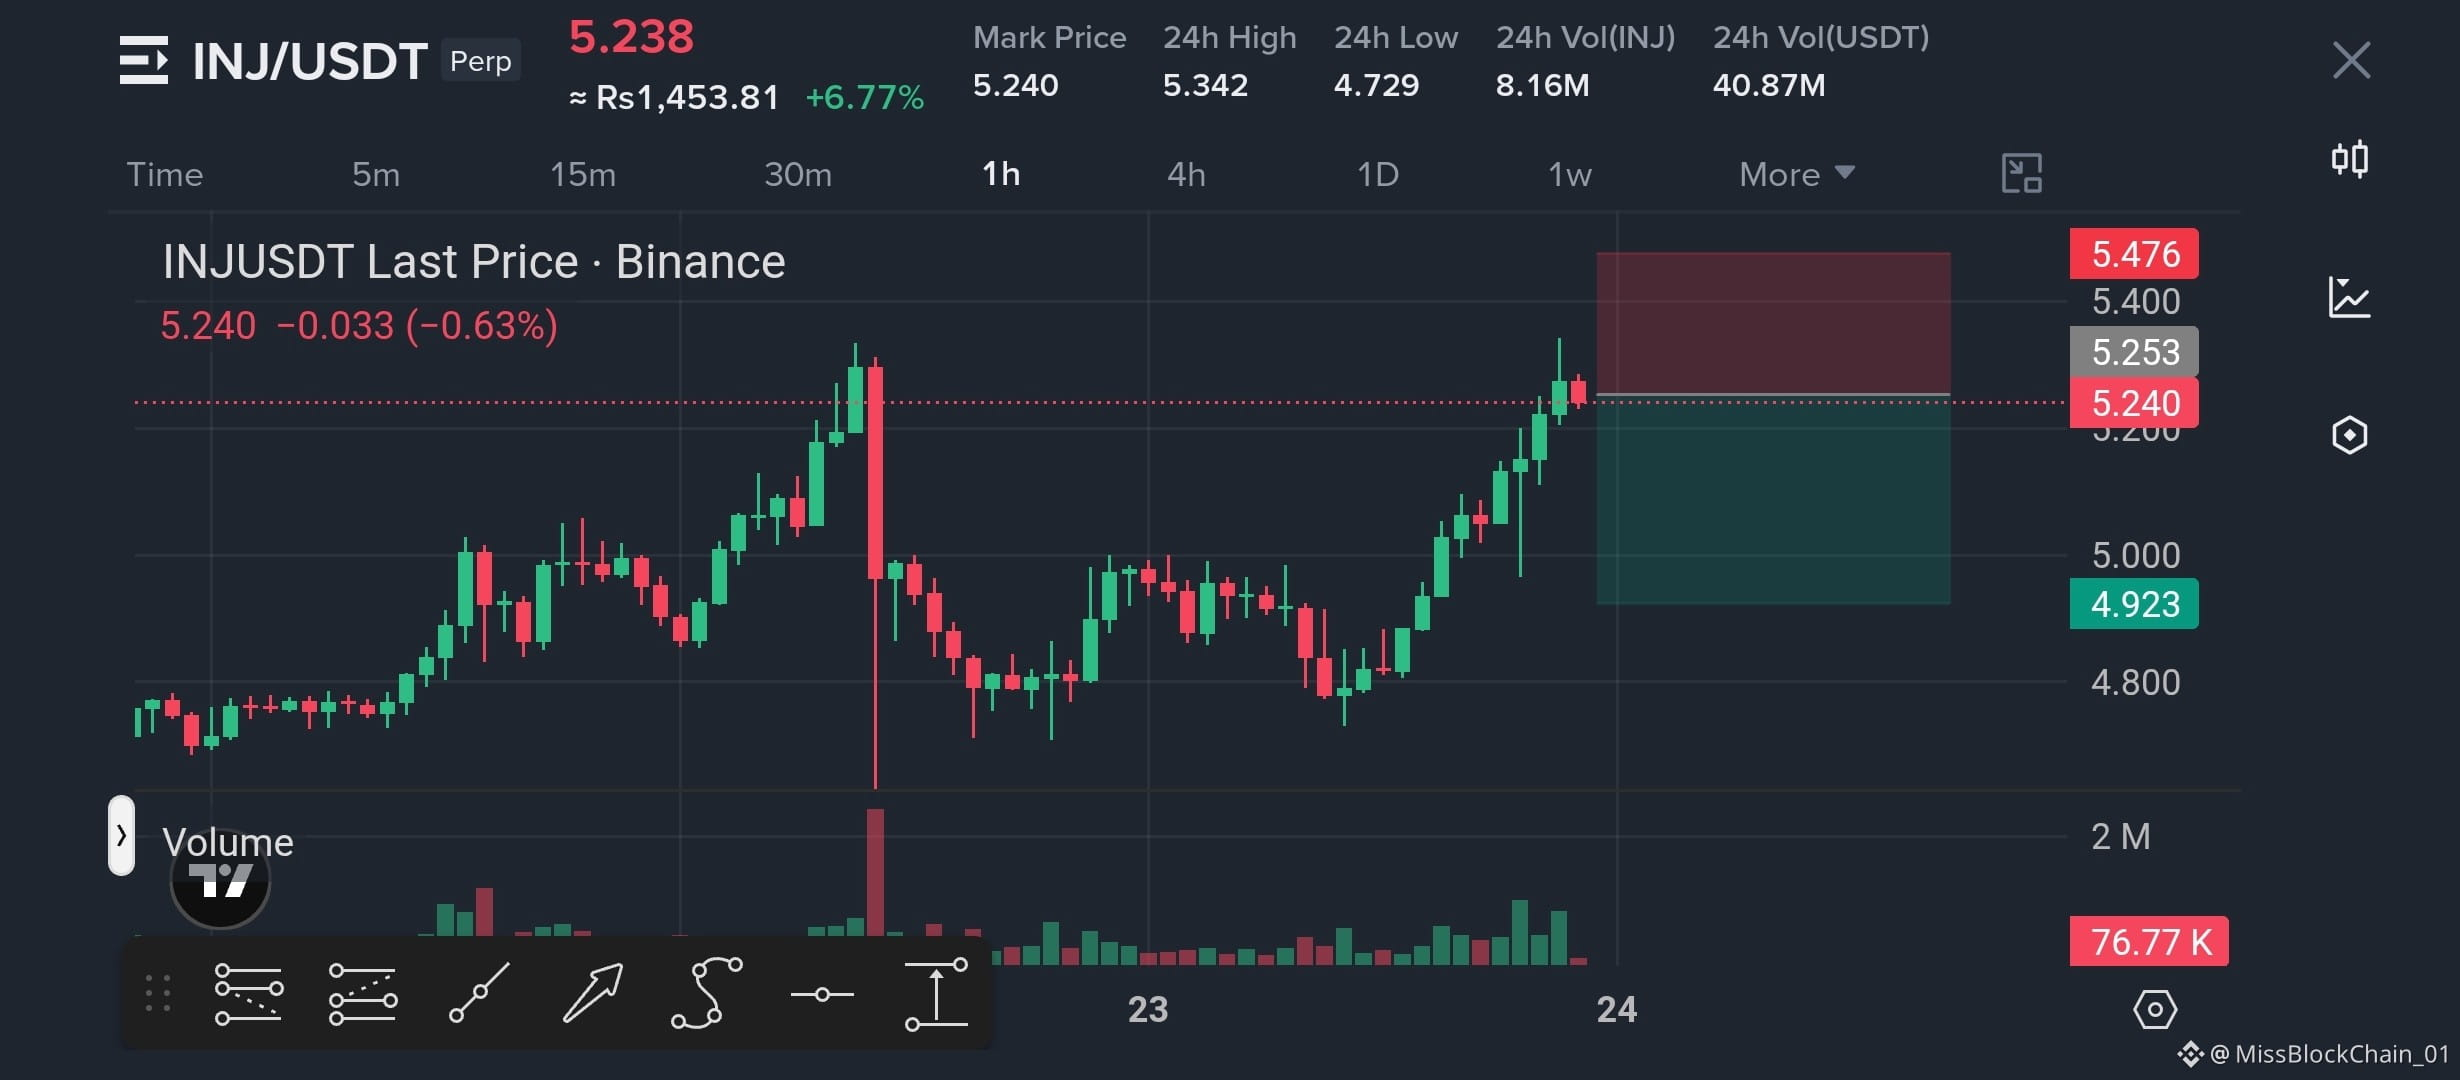Select the horizontal line drawing tool
2460x1080 pixels.
[822, 994]
